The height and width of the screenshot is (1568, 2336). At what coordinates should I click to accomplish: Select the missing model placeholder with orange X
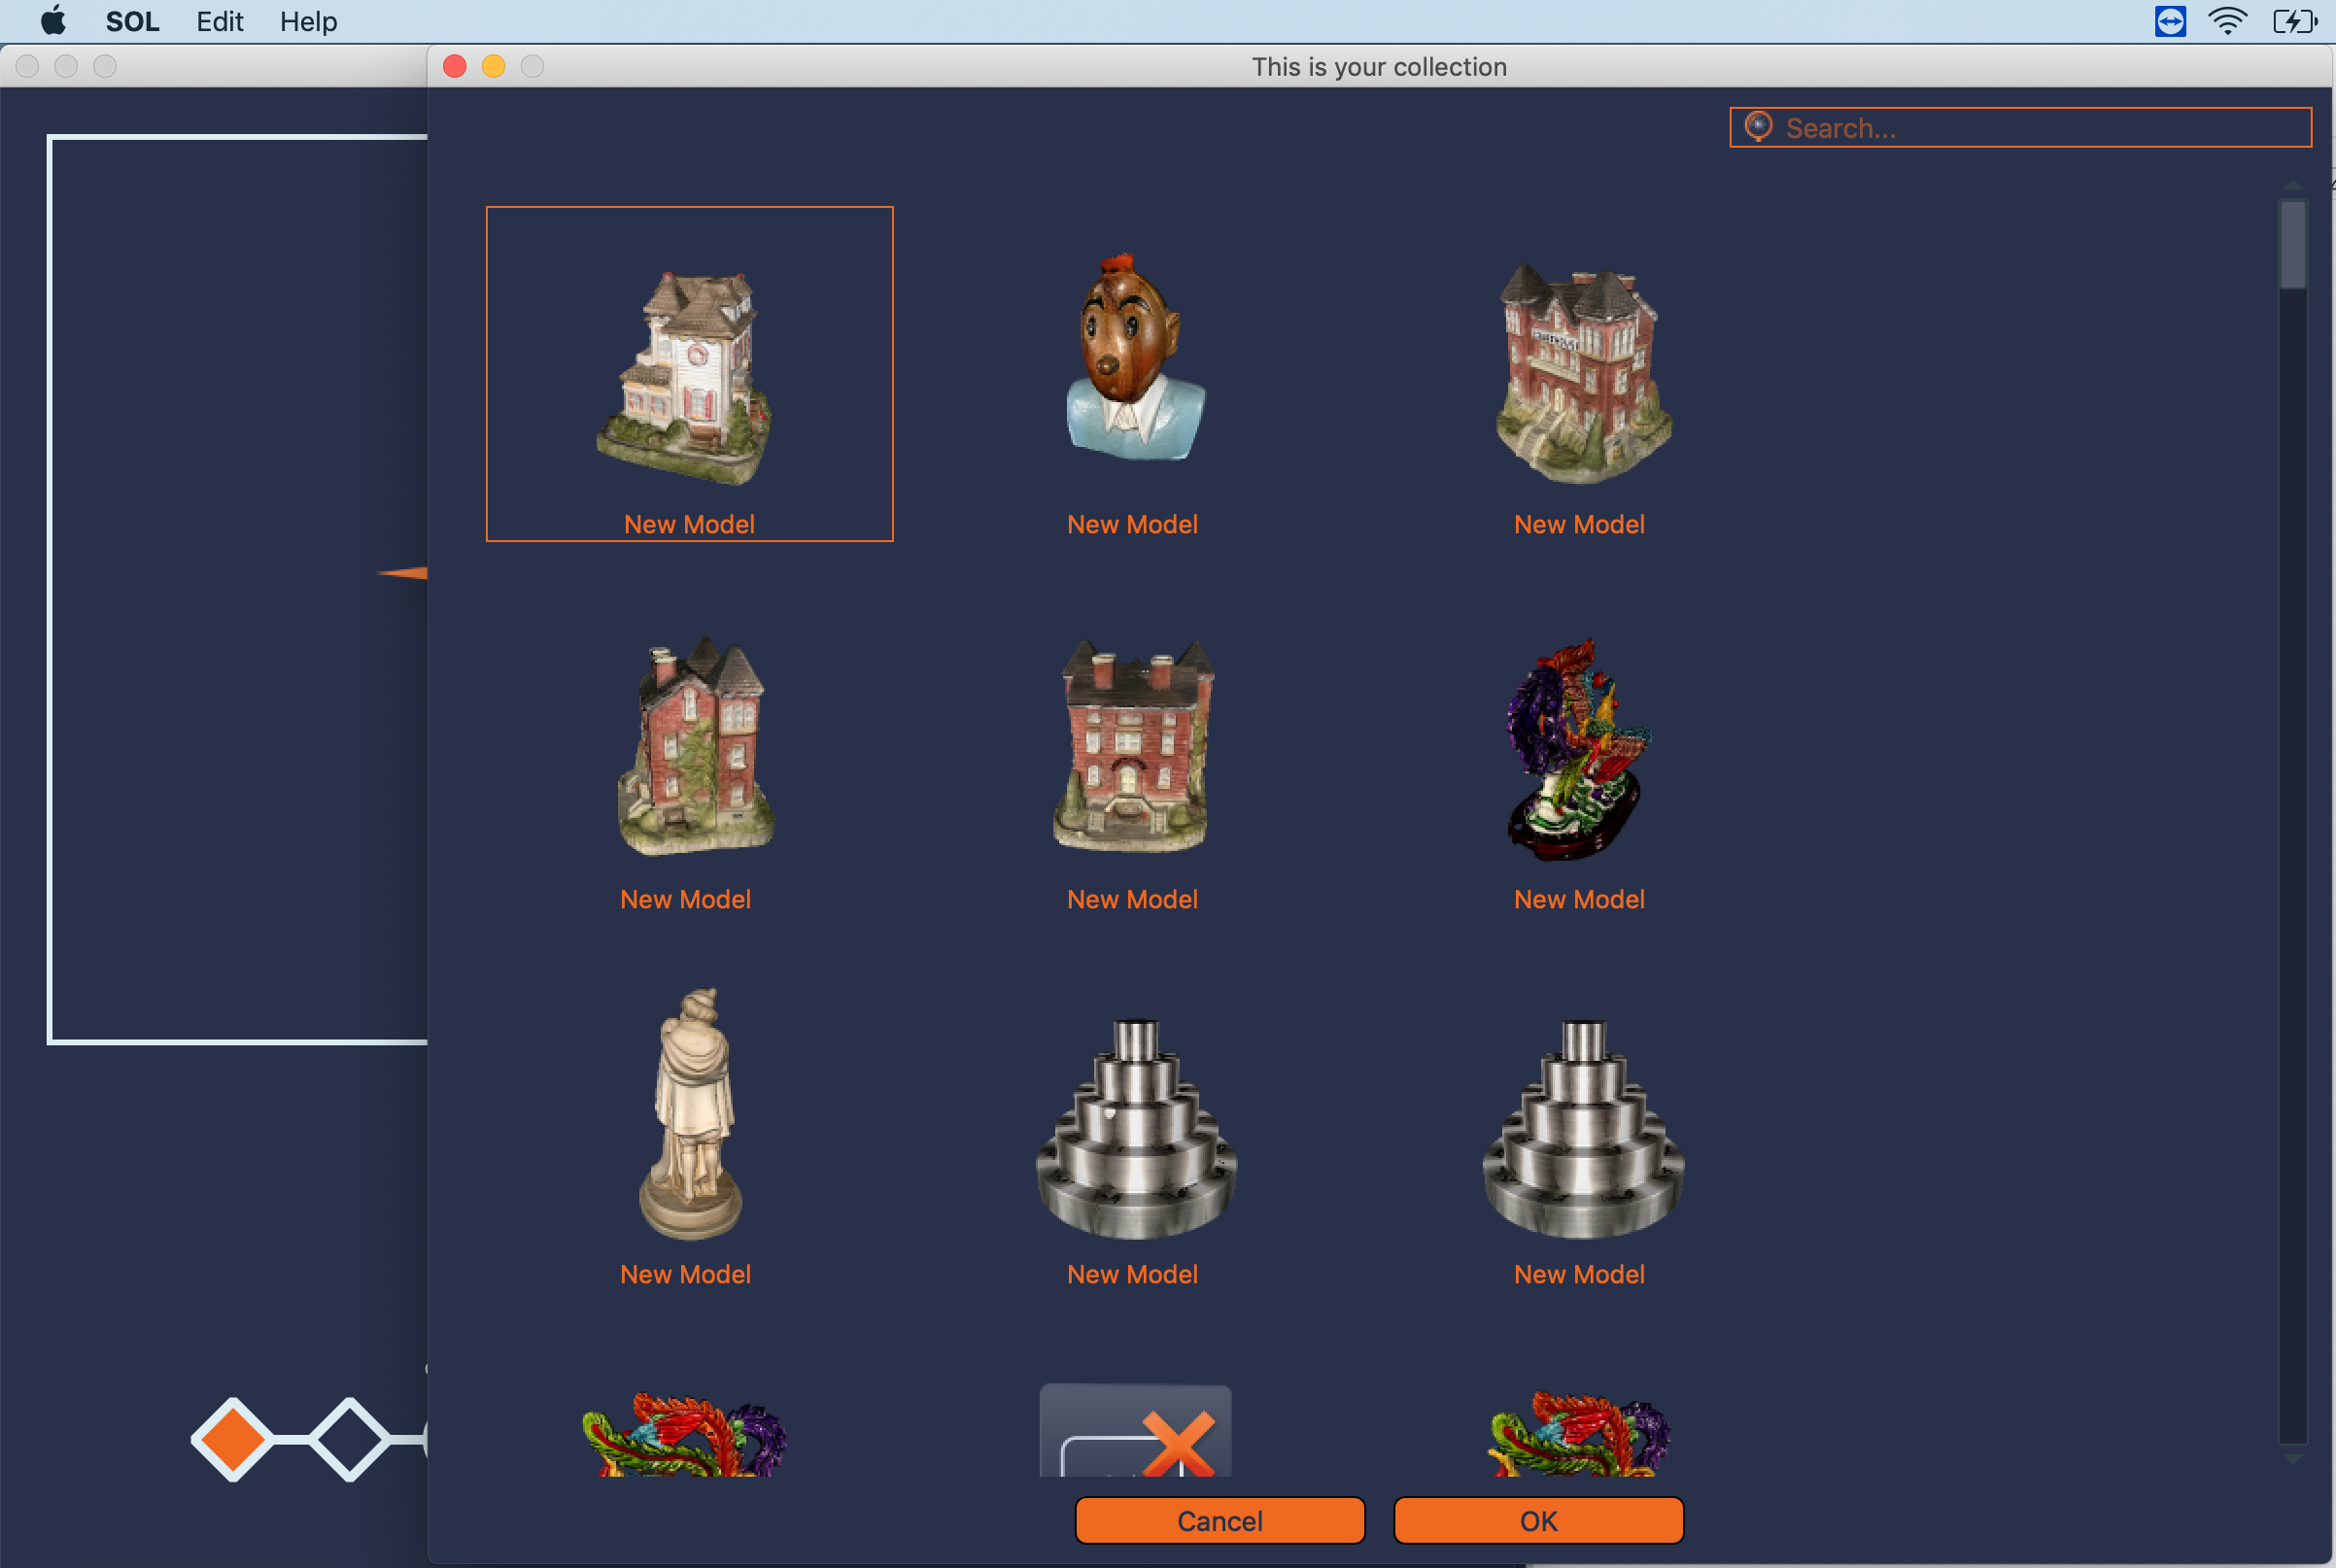coord(1136,1431)
